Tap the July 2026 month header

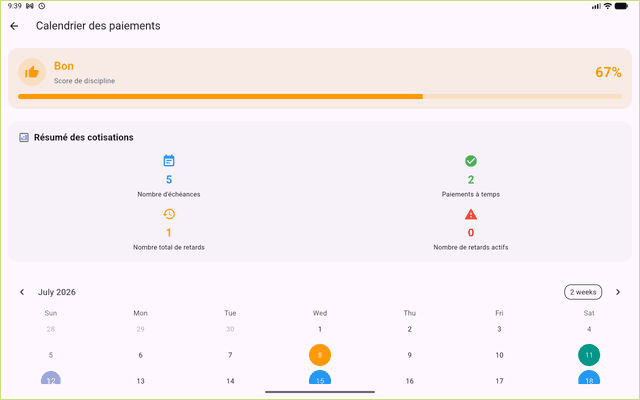pyautogui.click(x=57, y=292)
